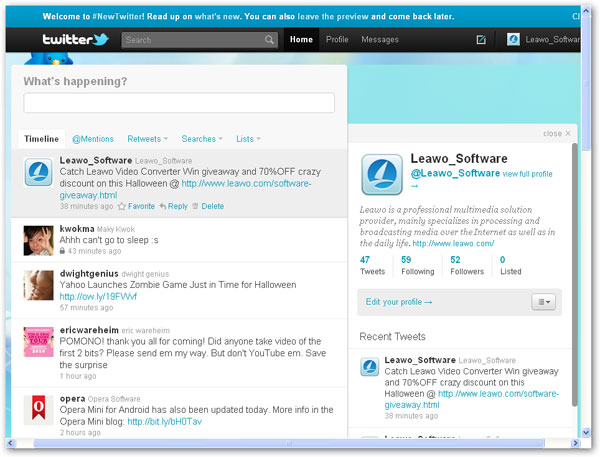This screenshot has height=457, width=600.
Task: Click the 0 Listed count
Action: (x=510, y=265)
